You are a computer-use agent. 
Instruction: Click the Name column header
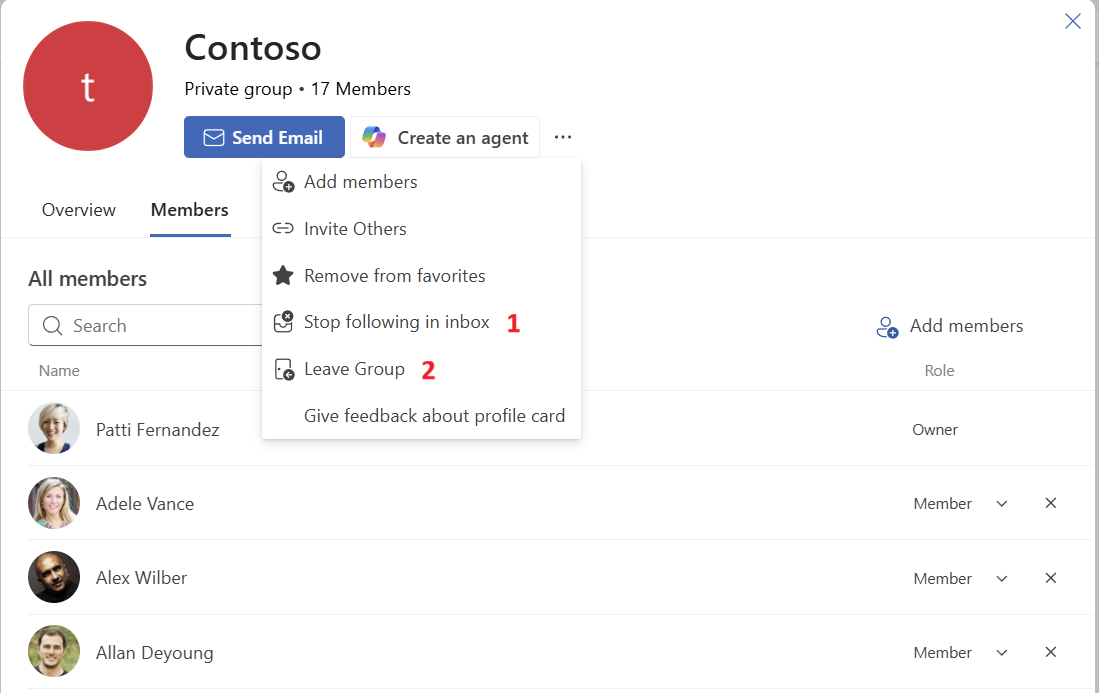tap(59, 371)
